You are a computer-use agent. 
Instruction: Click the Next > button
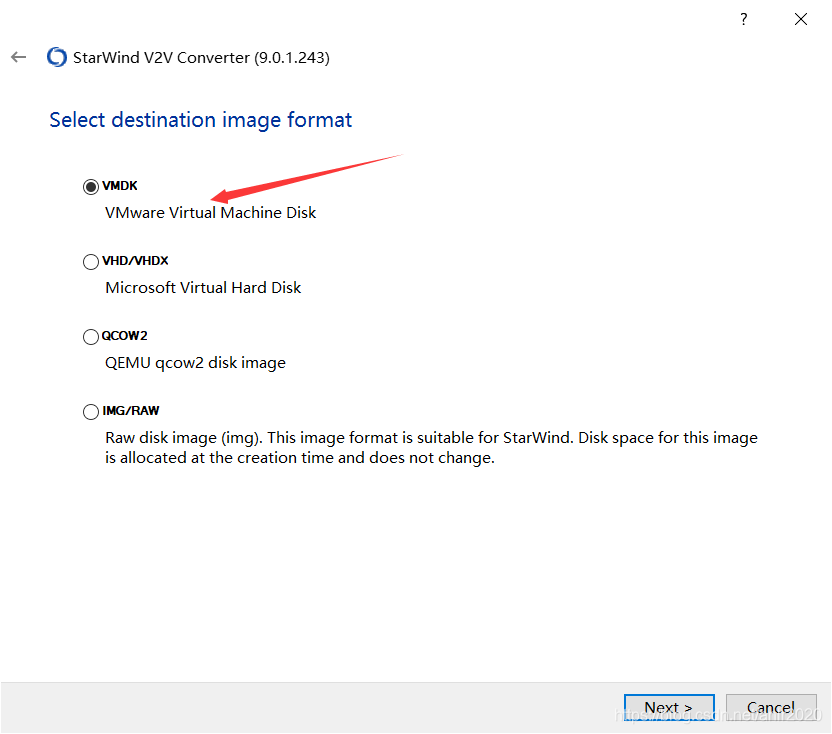[669, 708]
